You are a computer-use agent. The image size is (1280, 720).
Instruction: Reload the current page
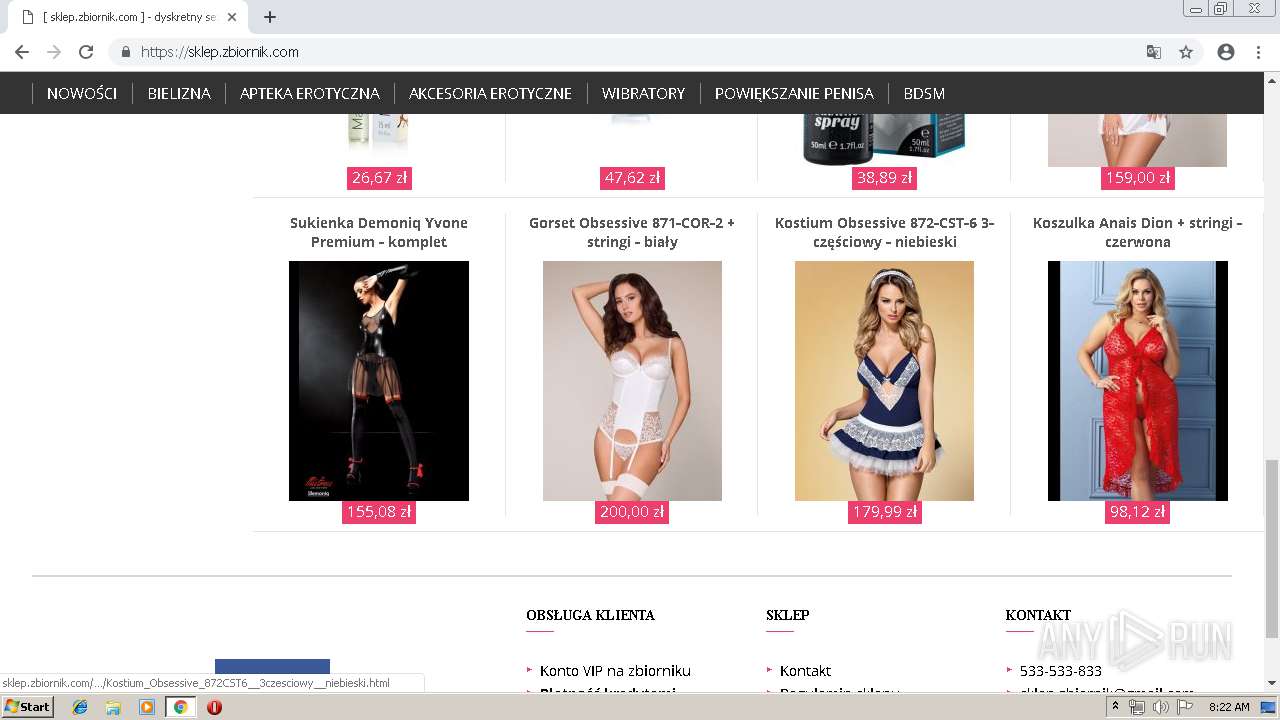pos(86,52)
